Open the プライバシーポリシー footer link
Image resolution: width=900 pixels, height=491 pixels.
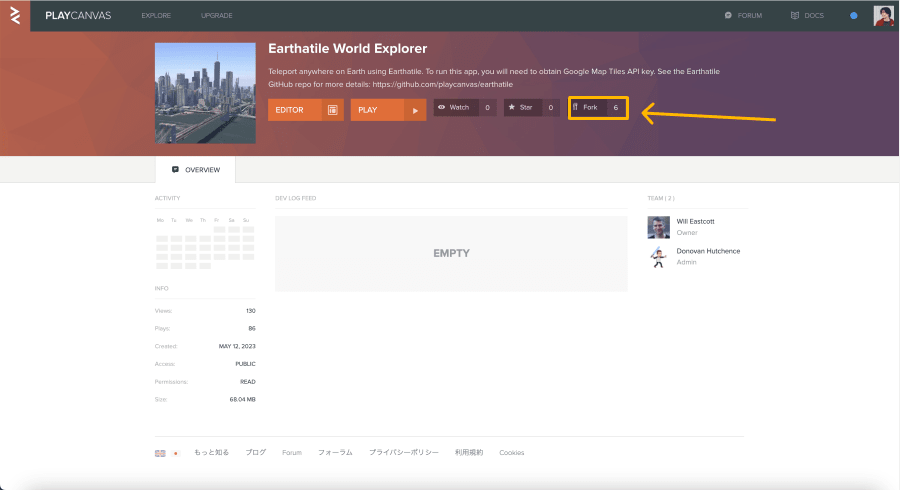(404, 453)
